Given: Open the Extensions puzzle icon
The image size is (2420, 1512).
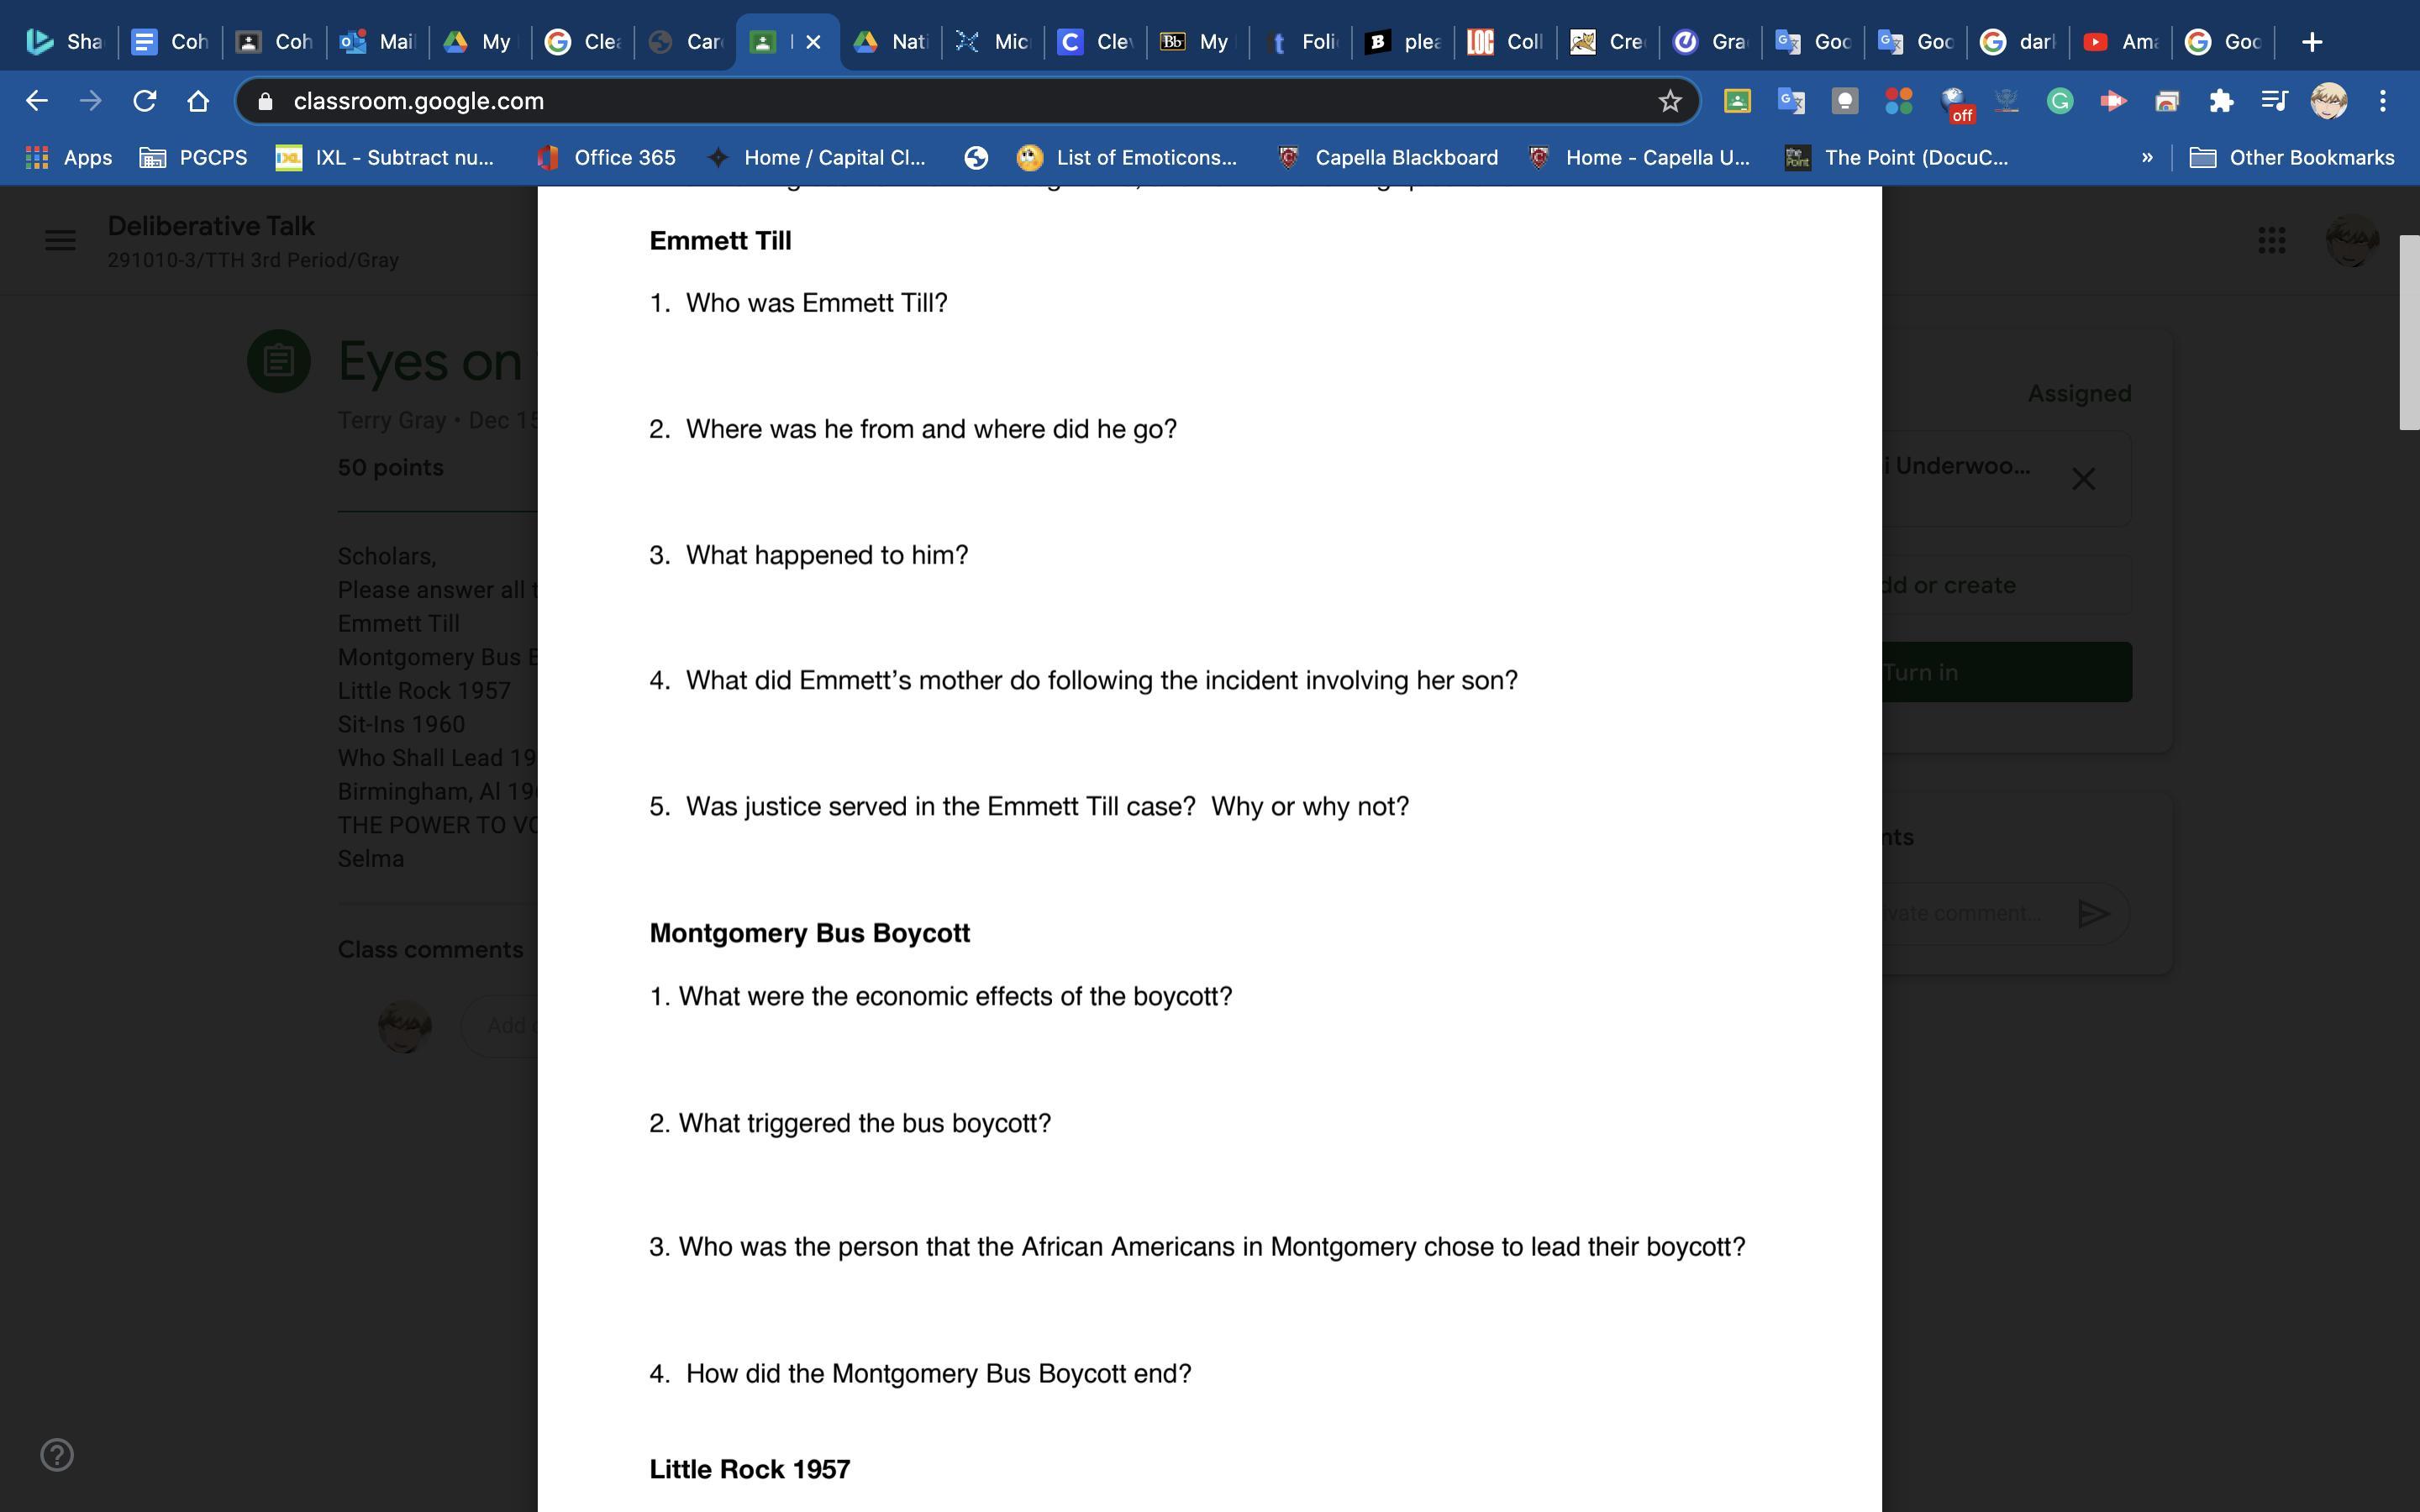Looking at the screenshot, I should (2221, 101).
